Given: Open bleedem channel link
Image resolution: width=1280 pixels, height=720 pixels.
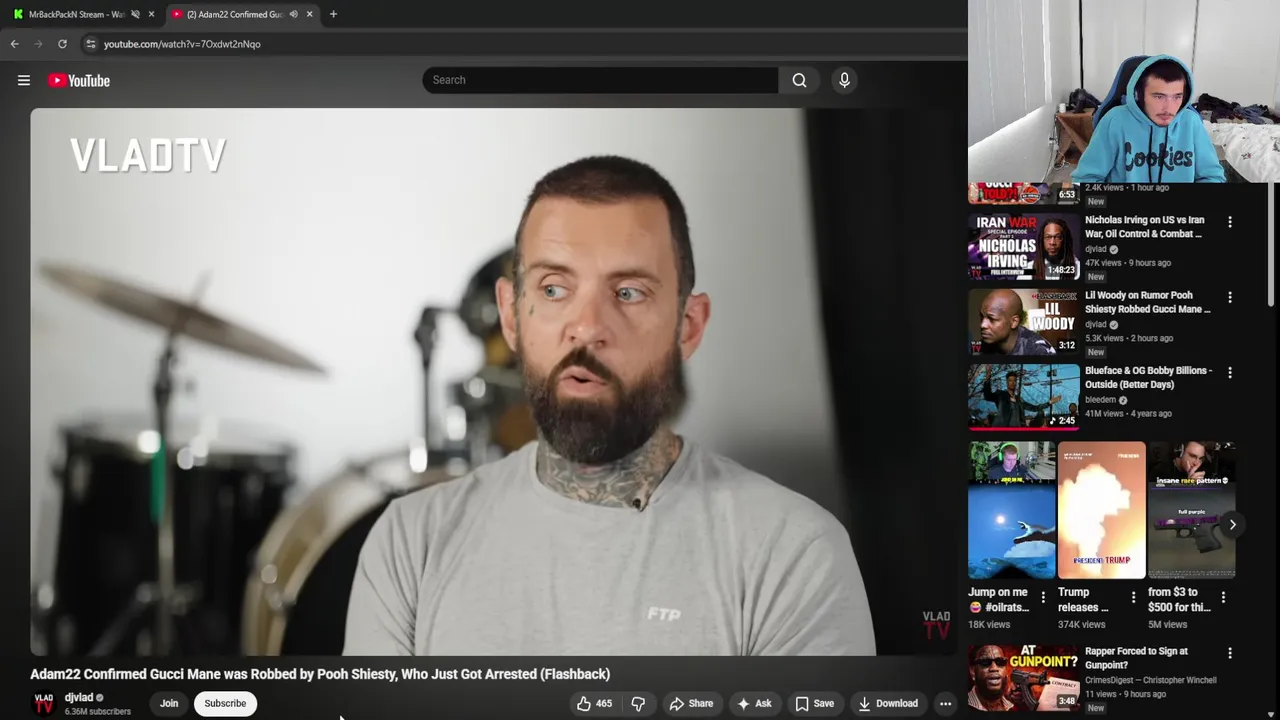Looking at the screenshot, I should [x=1100, y=400].
